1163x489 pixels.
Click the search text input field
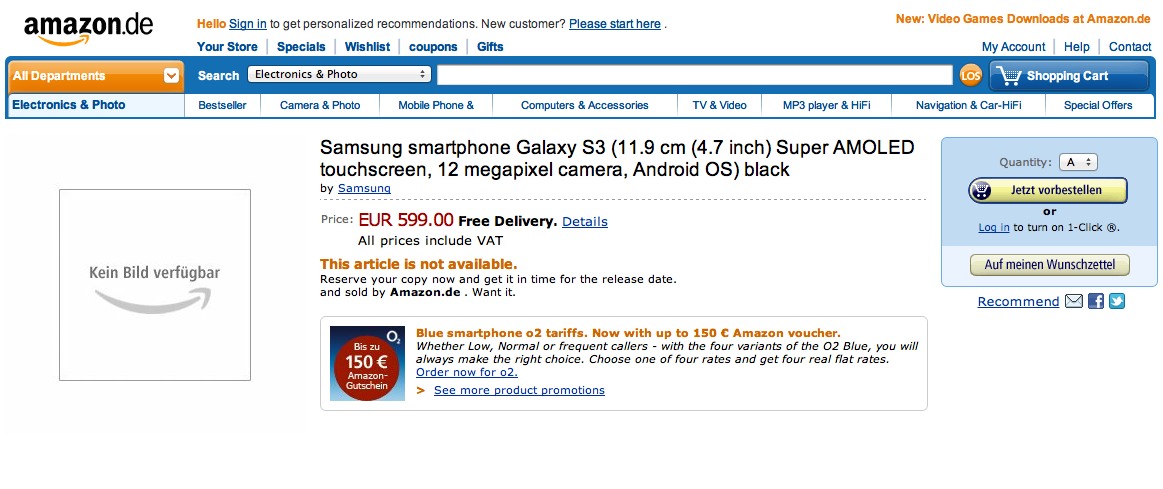point(694,75)
